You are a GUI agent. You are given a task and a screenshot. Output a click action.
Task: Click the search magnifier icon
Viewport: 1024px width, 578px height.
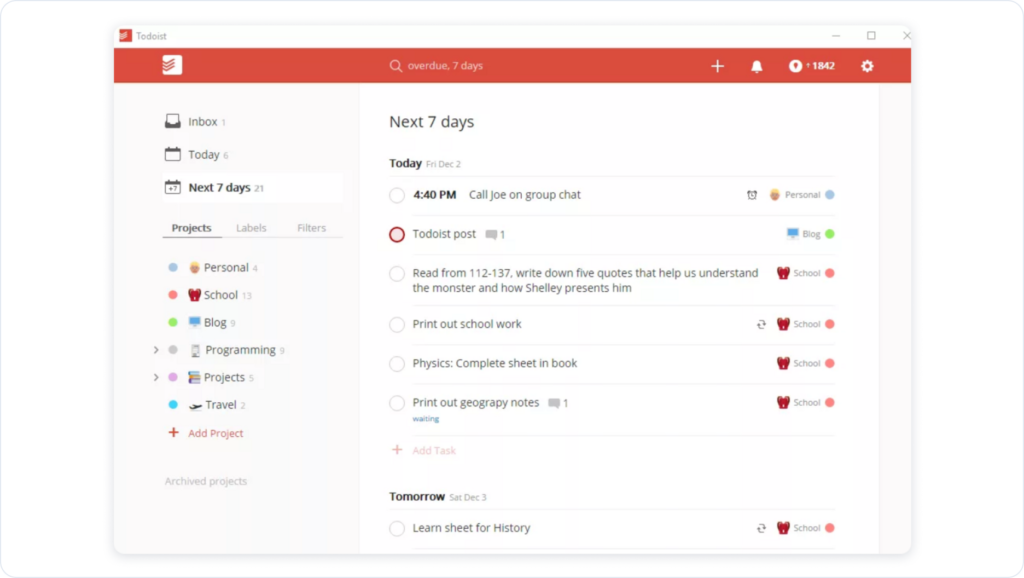[x=396, y=65]
